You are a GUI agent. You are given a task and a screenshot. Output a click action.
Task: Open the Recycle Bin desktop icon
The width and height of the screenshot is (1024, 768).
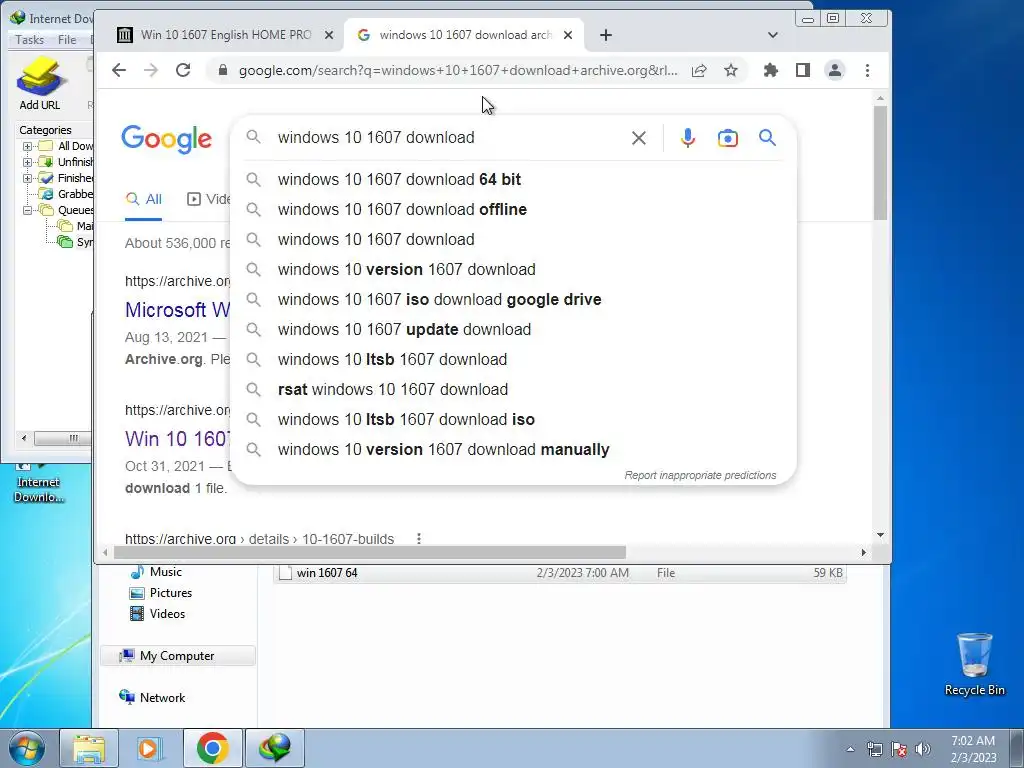point(974,664)
